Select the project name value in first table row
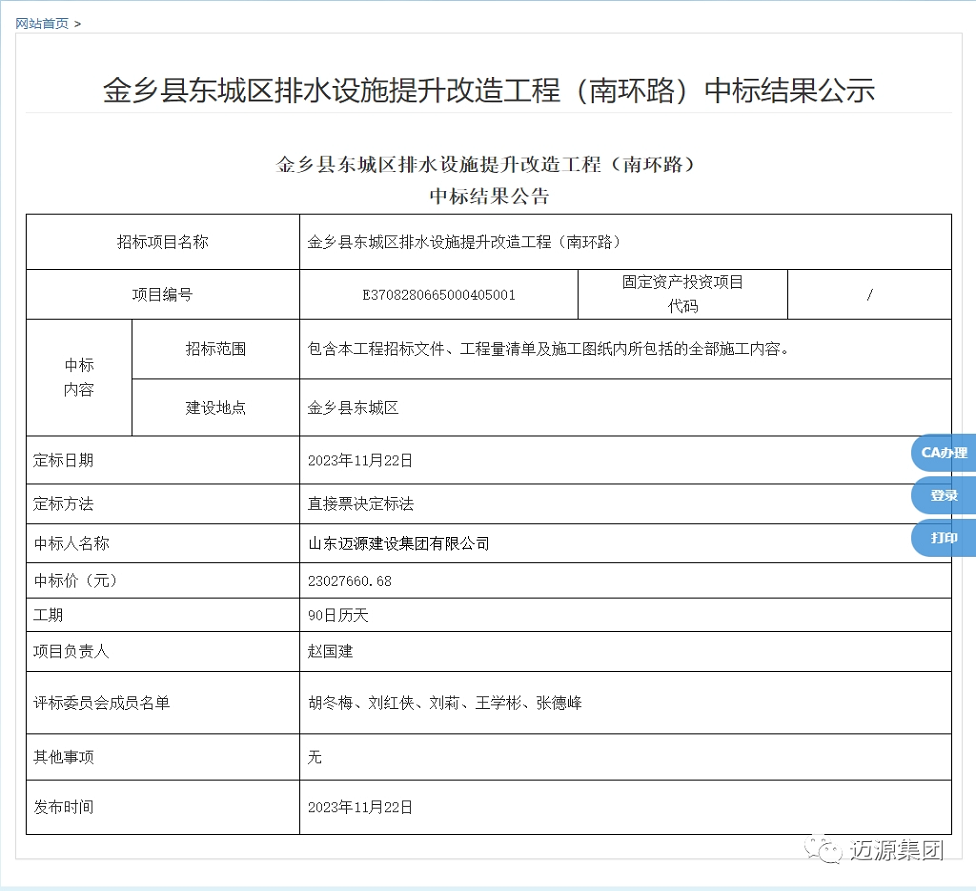The height and width of the screenshot is (891, 976). click(464, 242)
